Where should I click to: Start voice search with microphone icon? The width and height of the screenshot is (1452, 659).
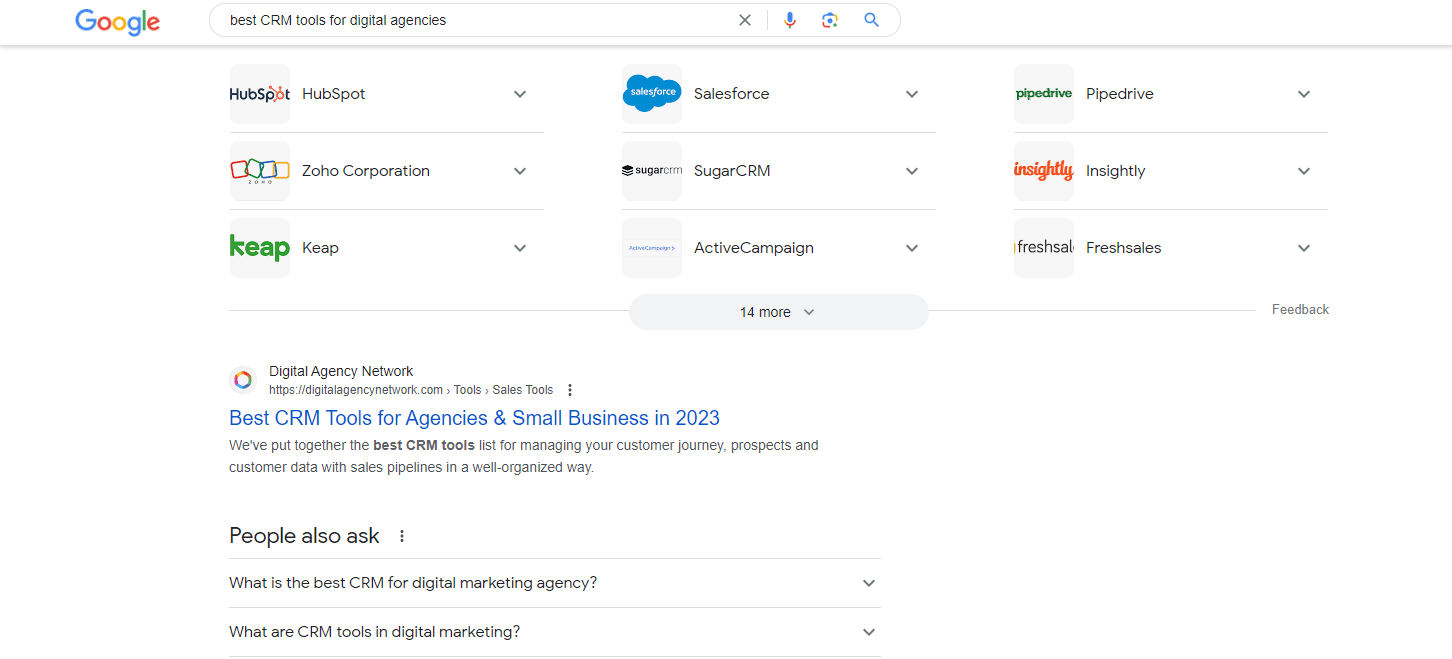[x=790, y=20]
